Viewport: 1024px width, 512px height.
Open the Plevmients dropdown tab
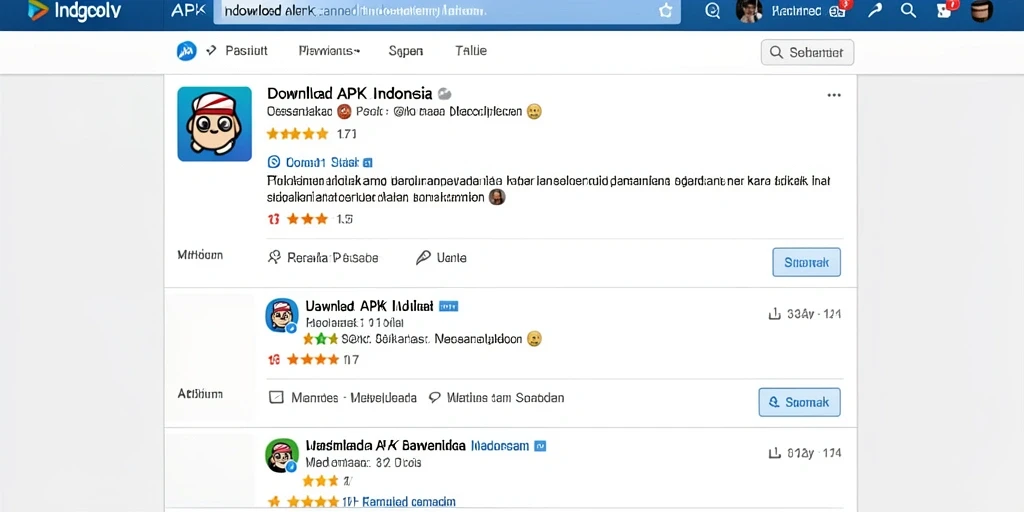(x=329, y=51)
